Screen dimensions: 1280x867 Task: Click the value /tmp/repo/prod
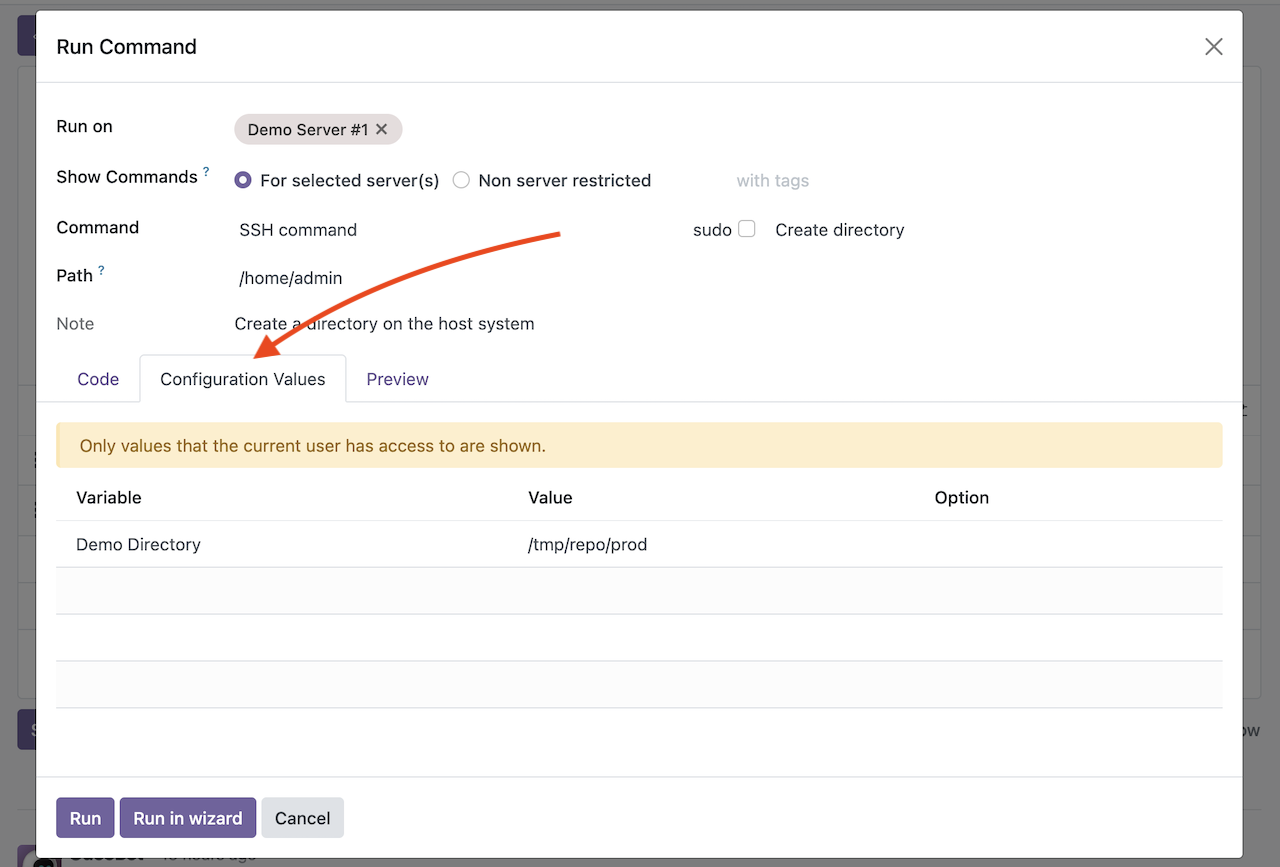click(x=588, y=544)
